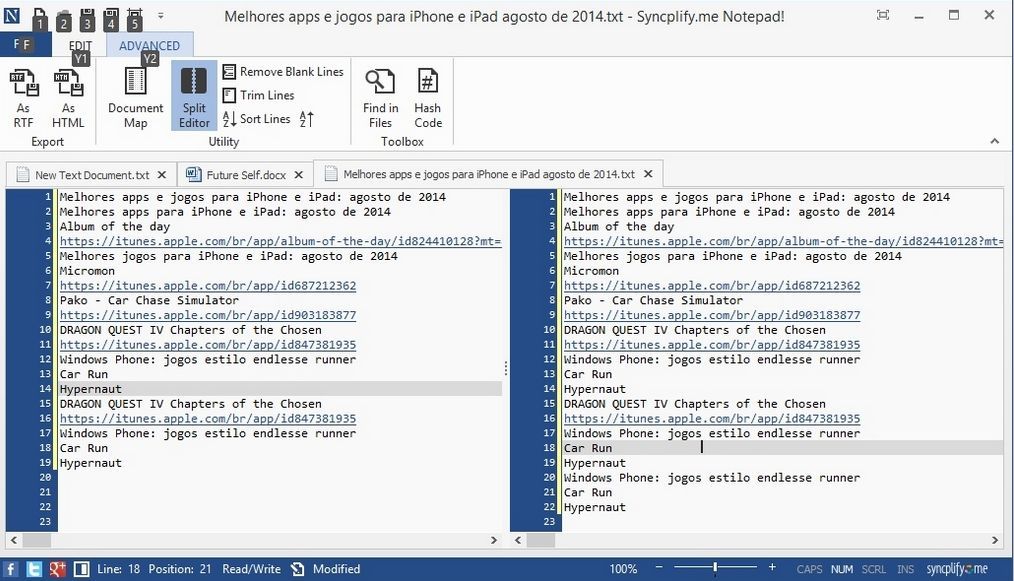1014x581 pixels.
Task: Click the zoom slider handle
Action: 715,567
